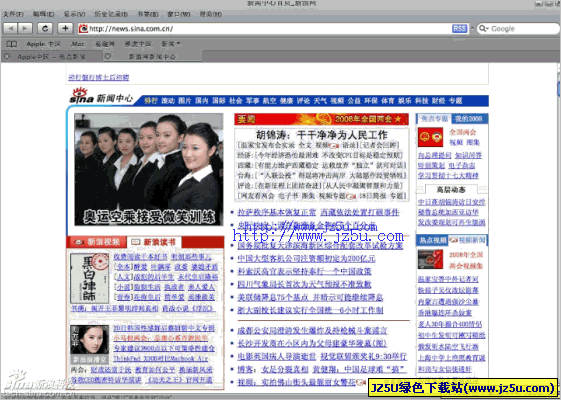
Task: Go forward with the Safari forward arrow
Action: 25,28
